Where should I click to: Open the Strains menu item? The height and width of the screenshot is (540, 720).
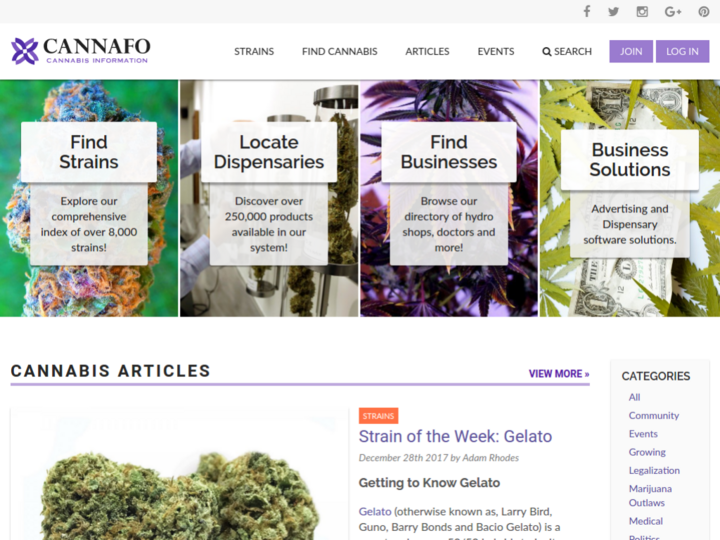254,51
